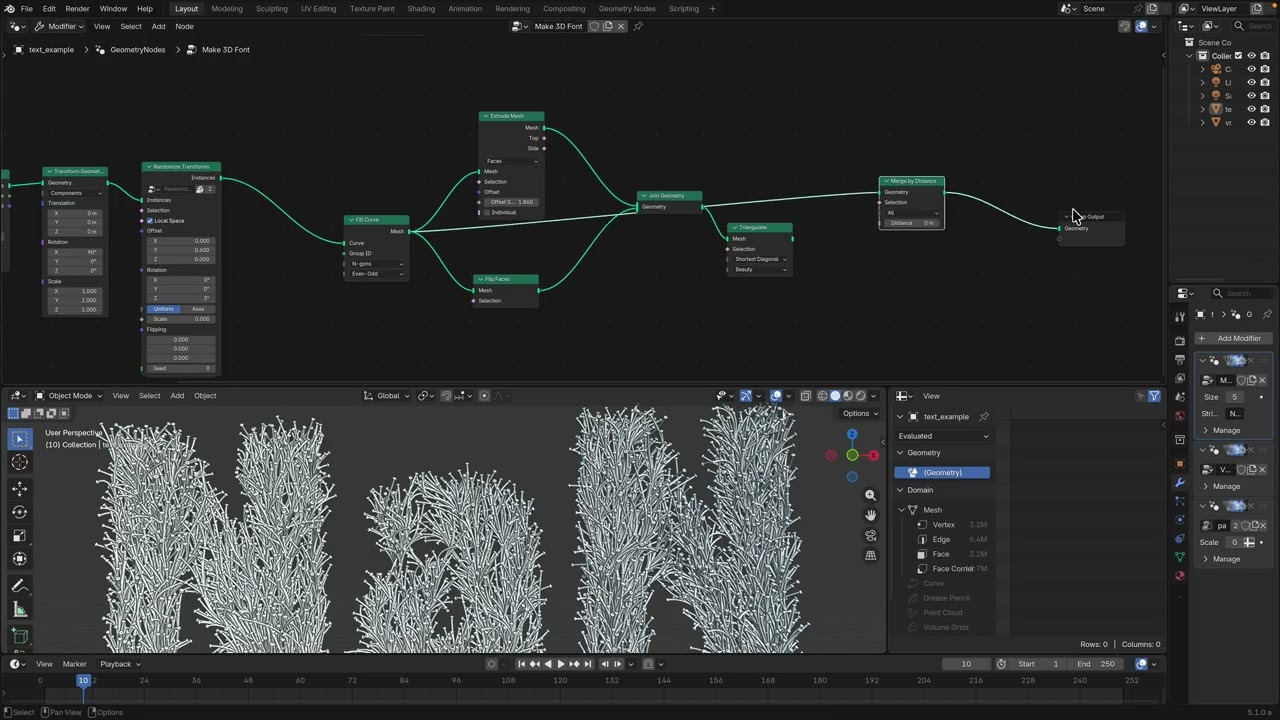Viewport: 1280px width, 720px height.
Task: Click the Add Modifier button
Action: 1233,338
